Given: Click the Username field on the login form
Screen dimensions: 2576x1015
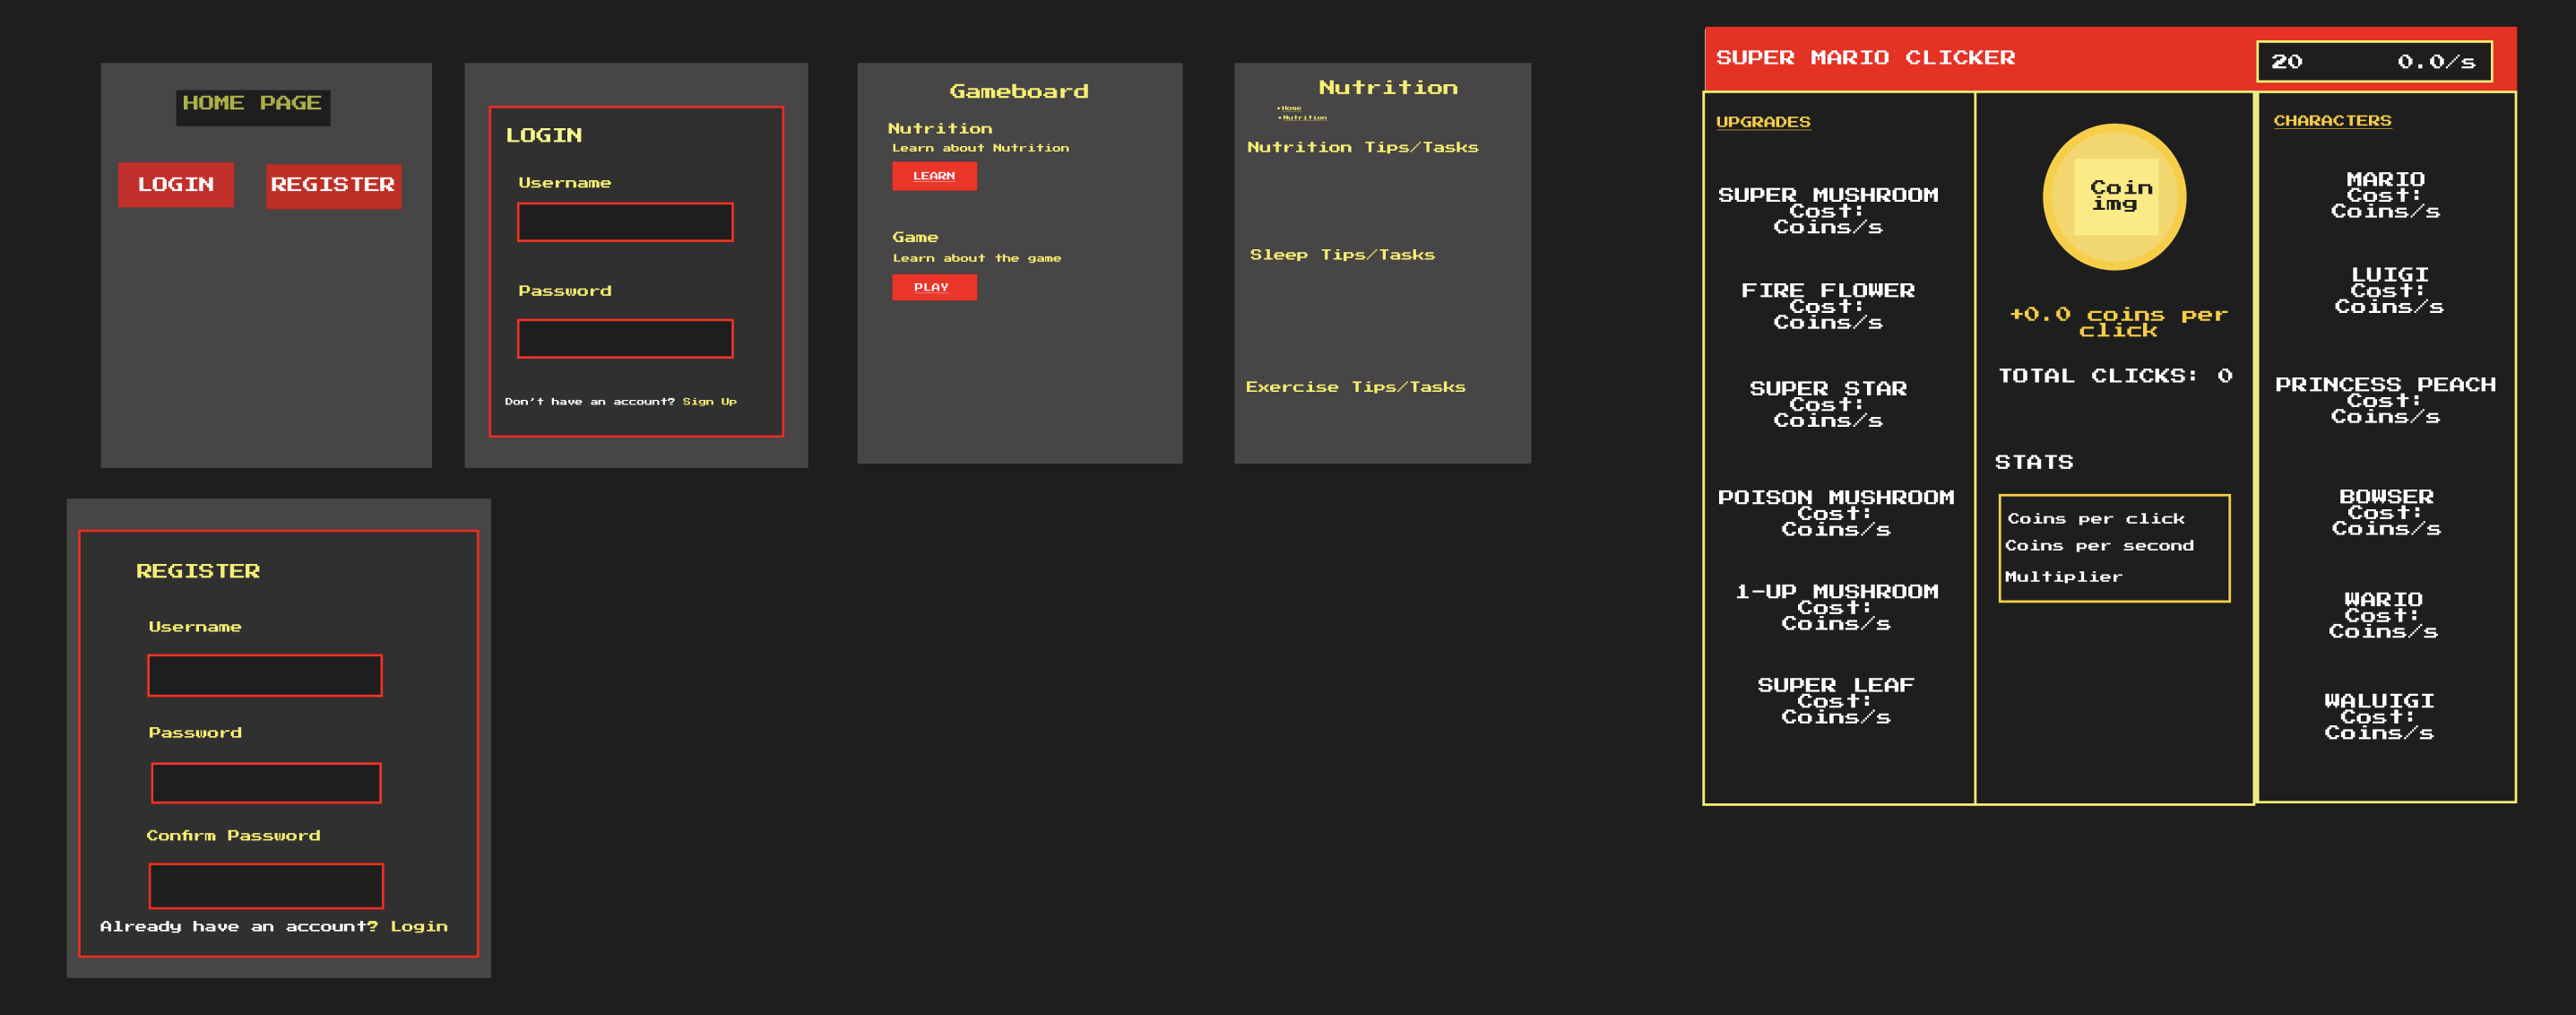Looking at the screenshot, I should pyautogui.click(x=624, y=221).
